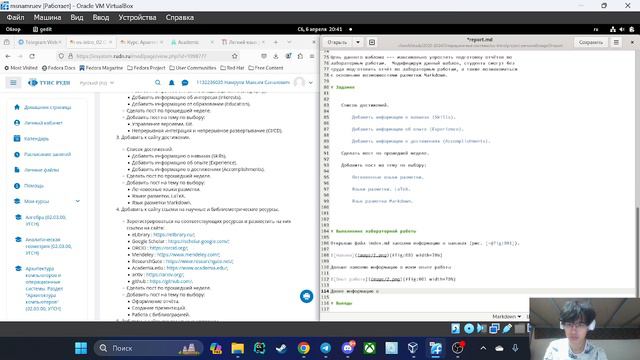Open the Алгебра course in sidebar
Image resolution: width=640 pixels, height=360 pixels.
click(45, 220)
